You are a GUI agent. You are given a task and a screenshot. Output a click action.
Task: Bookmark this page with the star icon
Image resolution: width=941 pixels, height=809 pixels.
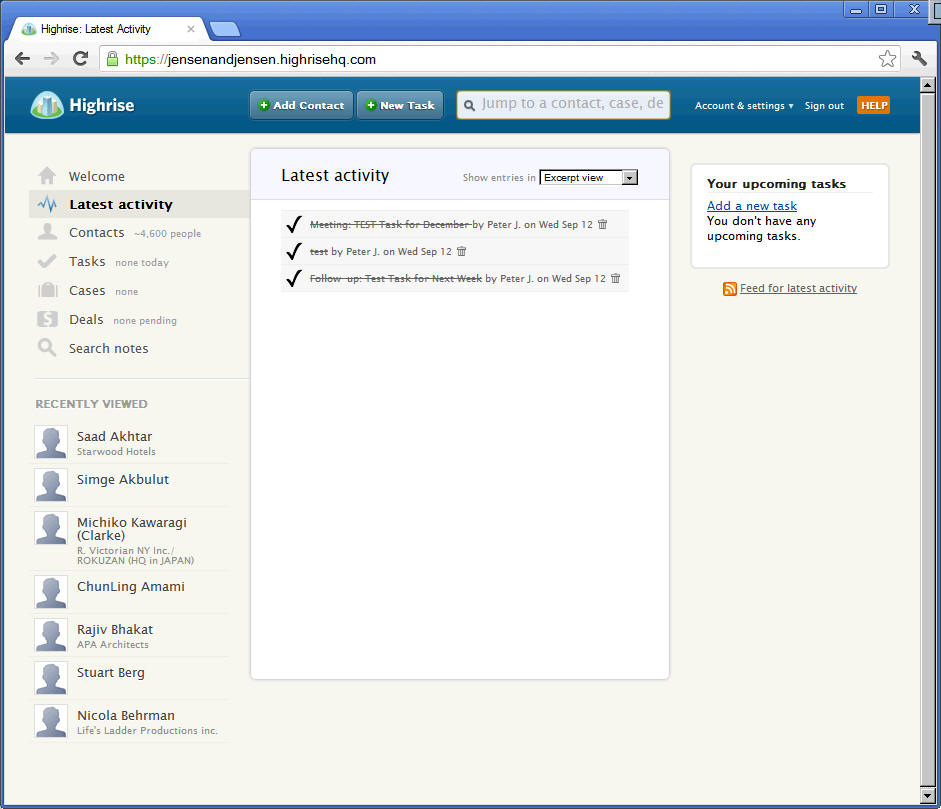[887, 59]
